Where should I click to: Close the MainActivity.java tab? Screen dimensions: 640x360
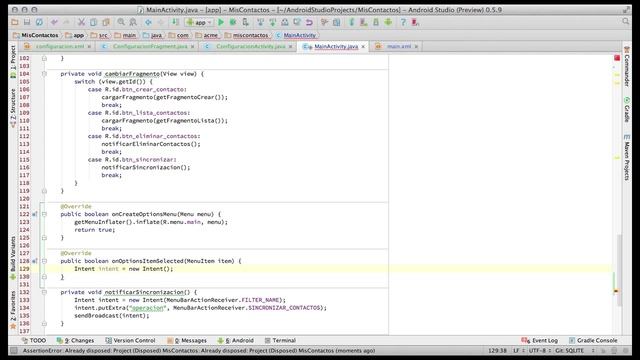pyautogui.click(x=363, y=47)
